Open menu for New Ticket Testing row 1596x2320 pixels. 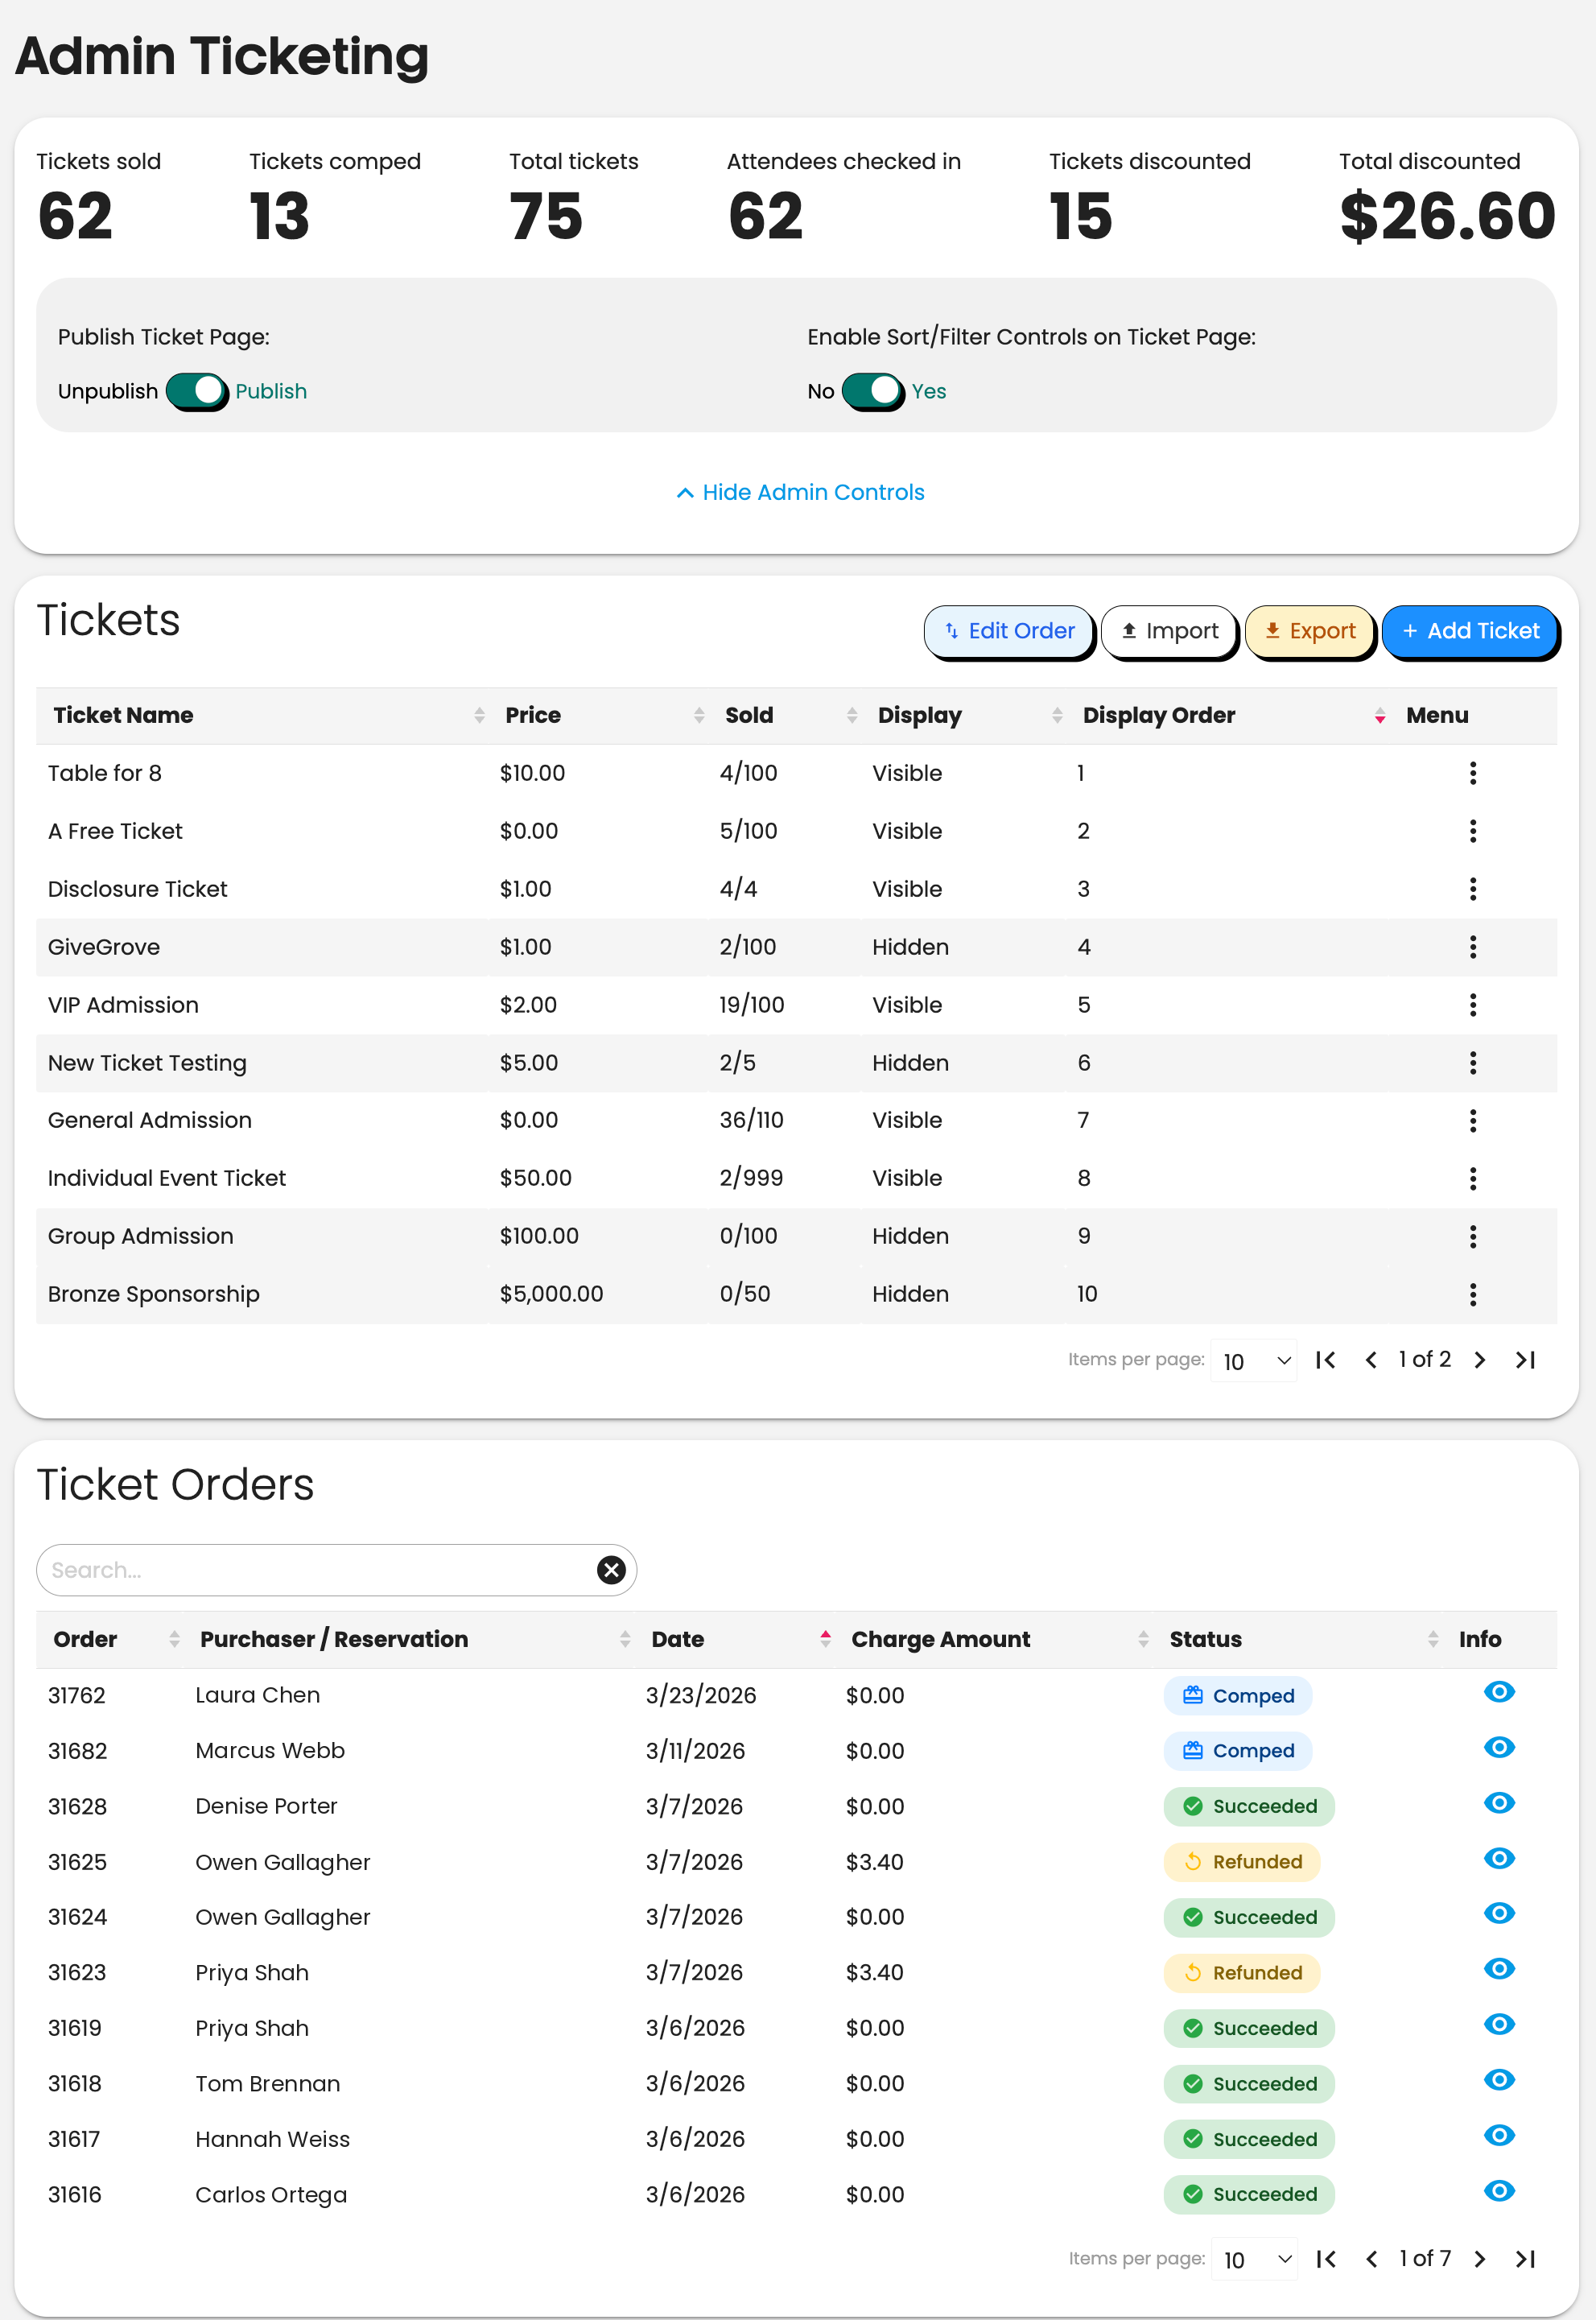click(1472, 1063)
